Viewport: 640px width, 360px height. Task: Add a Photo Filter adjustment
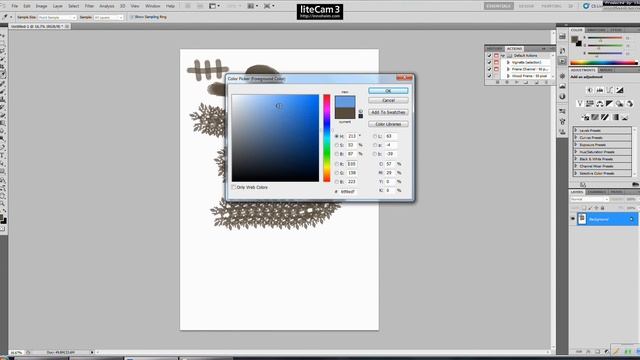[620, 104]
